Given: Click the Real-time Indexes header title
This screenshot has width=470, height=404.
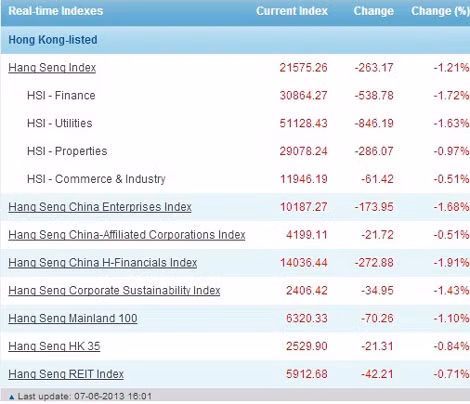Looking at the screenshot, I should pyautogui.click(x=56, y=11).
